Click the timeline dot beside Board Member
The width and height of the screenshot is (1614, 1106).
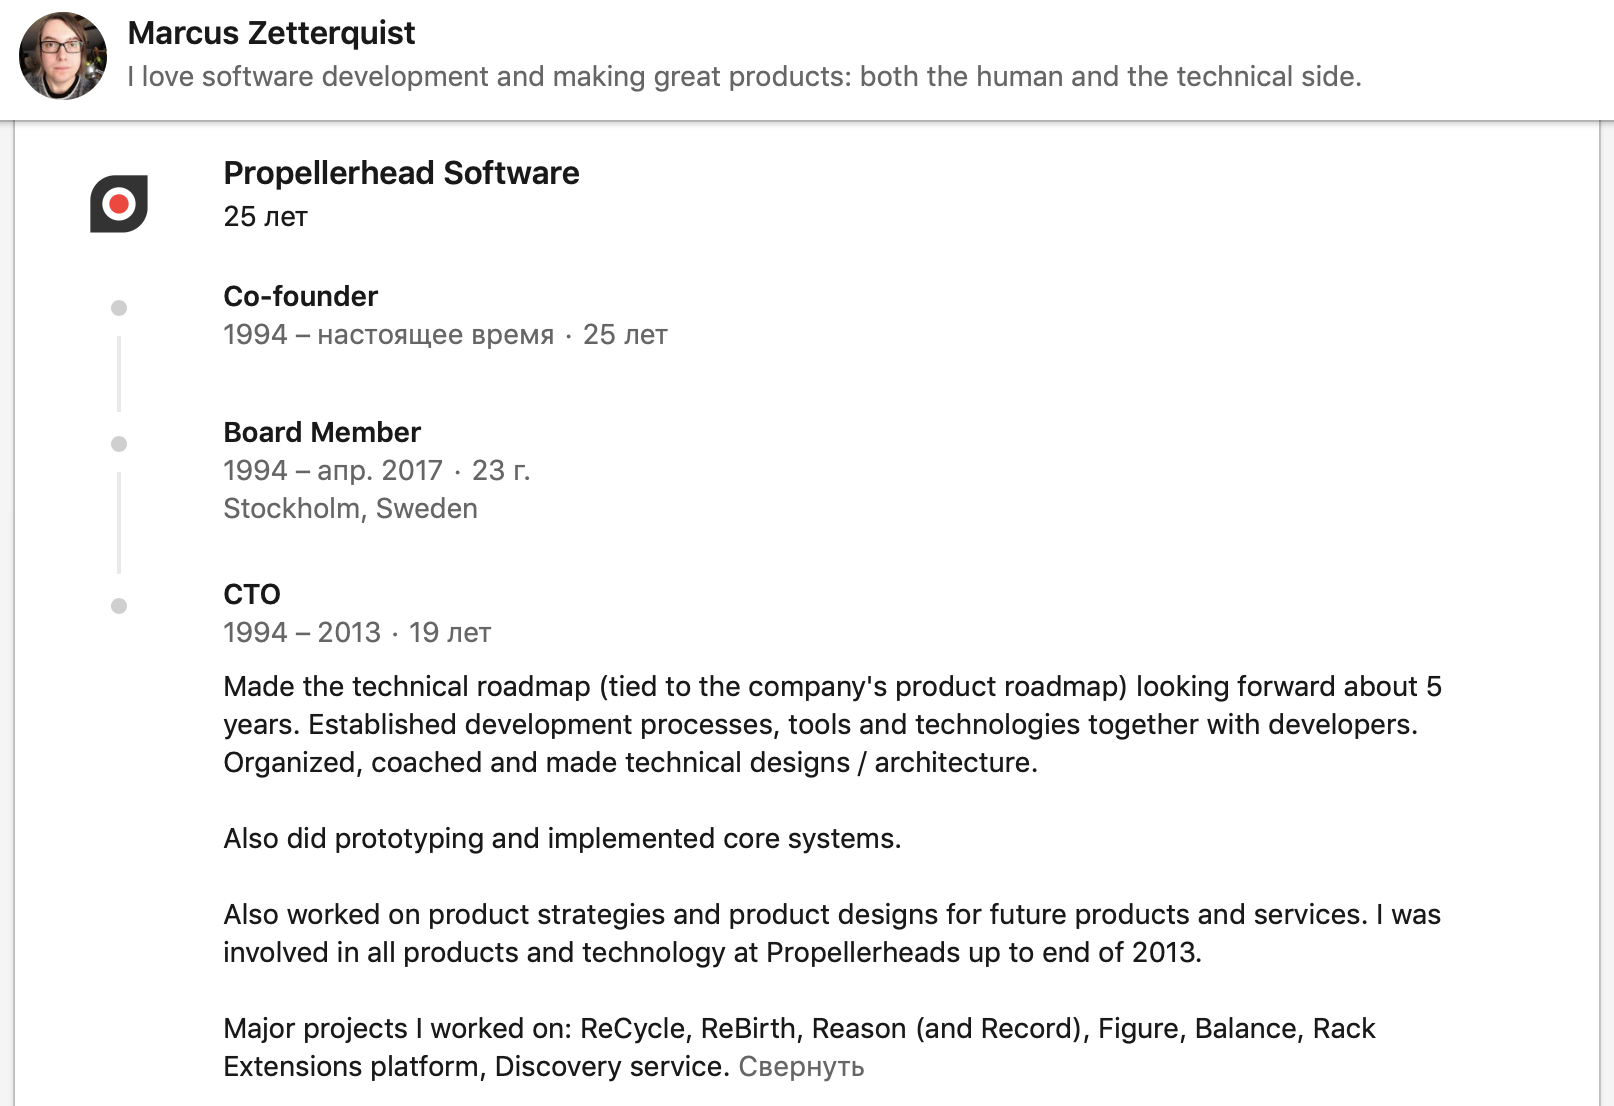119,444
